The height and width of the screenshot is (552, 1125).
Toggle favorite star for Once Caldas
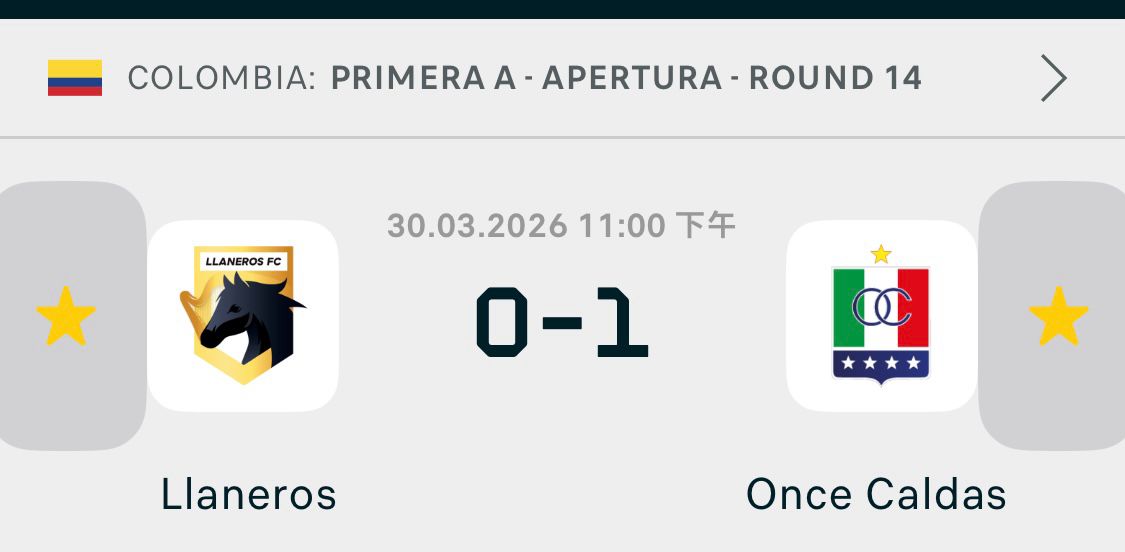click(1058, 316)
